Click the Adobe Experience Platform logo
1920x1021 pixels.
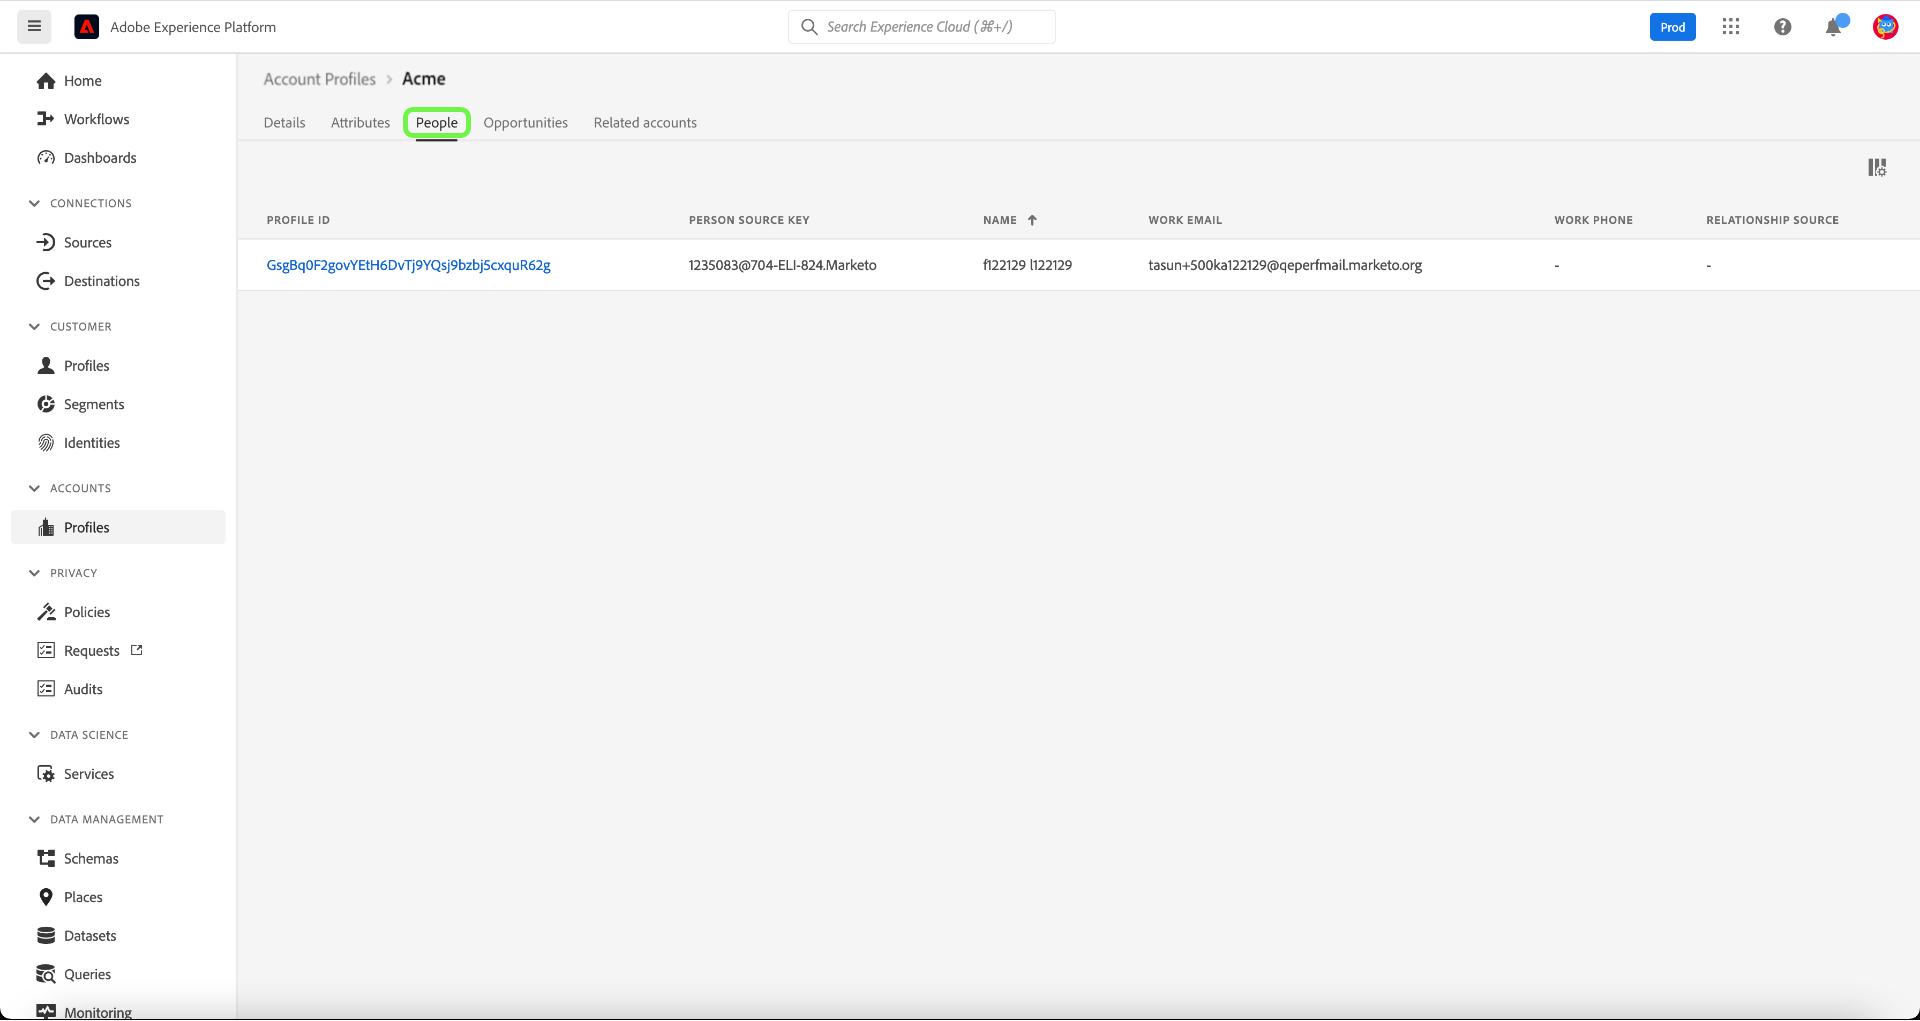click(87, 27)
